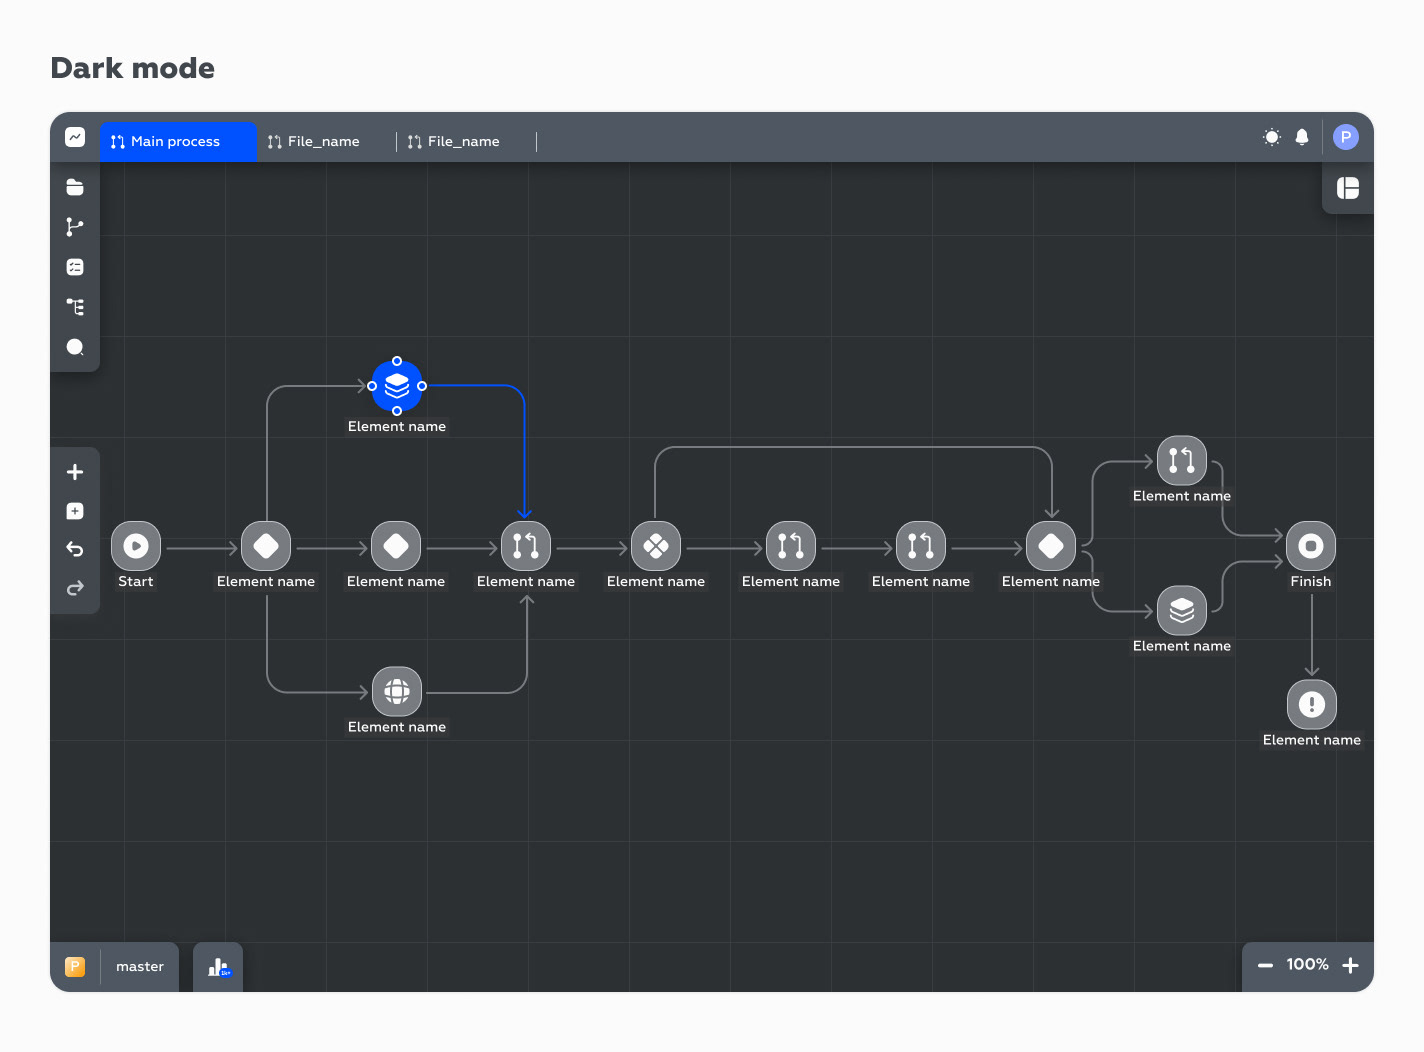Open the git branch panel icon

coord(75,227)
